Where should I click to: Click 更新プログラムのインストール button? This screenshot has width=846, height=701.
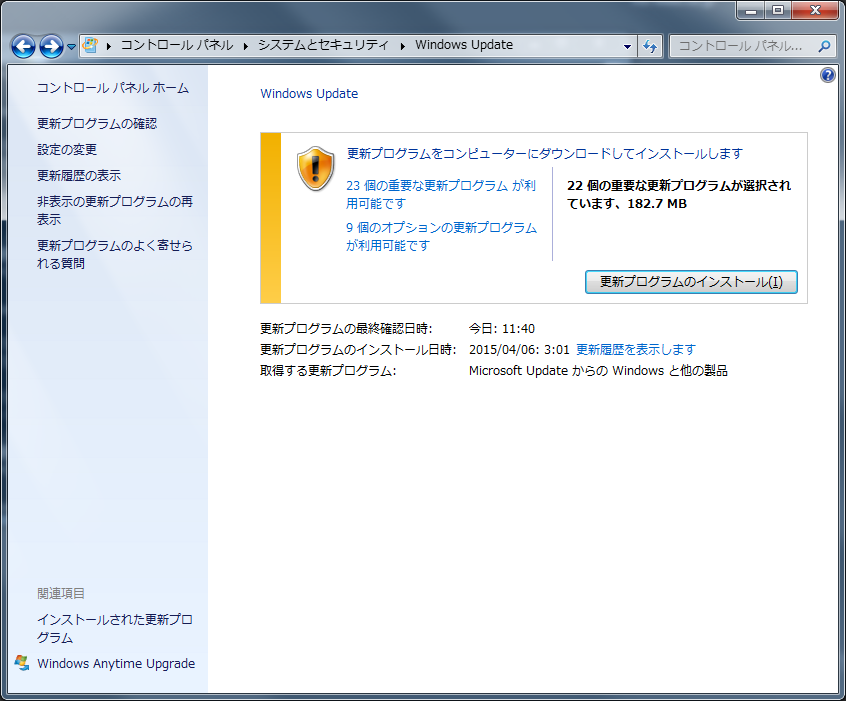point(691,282)
